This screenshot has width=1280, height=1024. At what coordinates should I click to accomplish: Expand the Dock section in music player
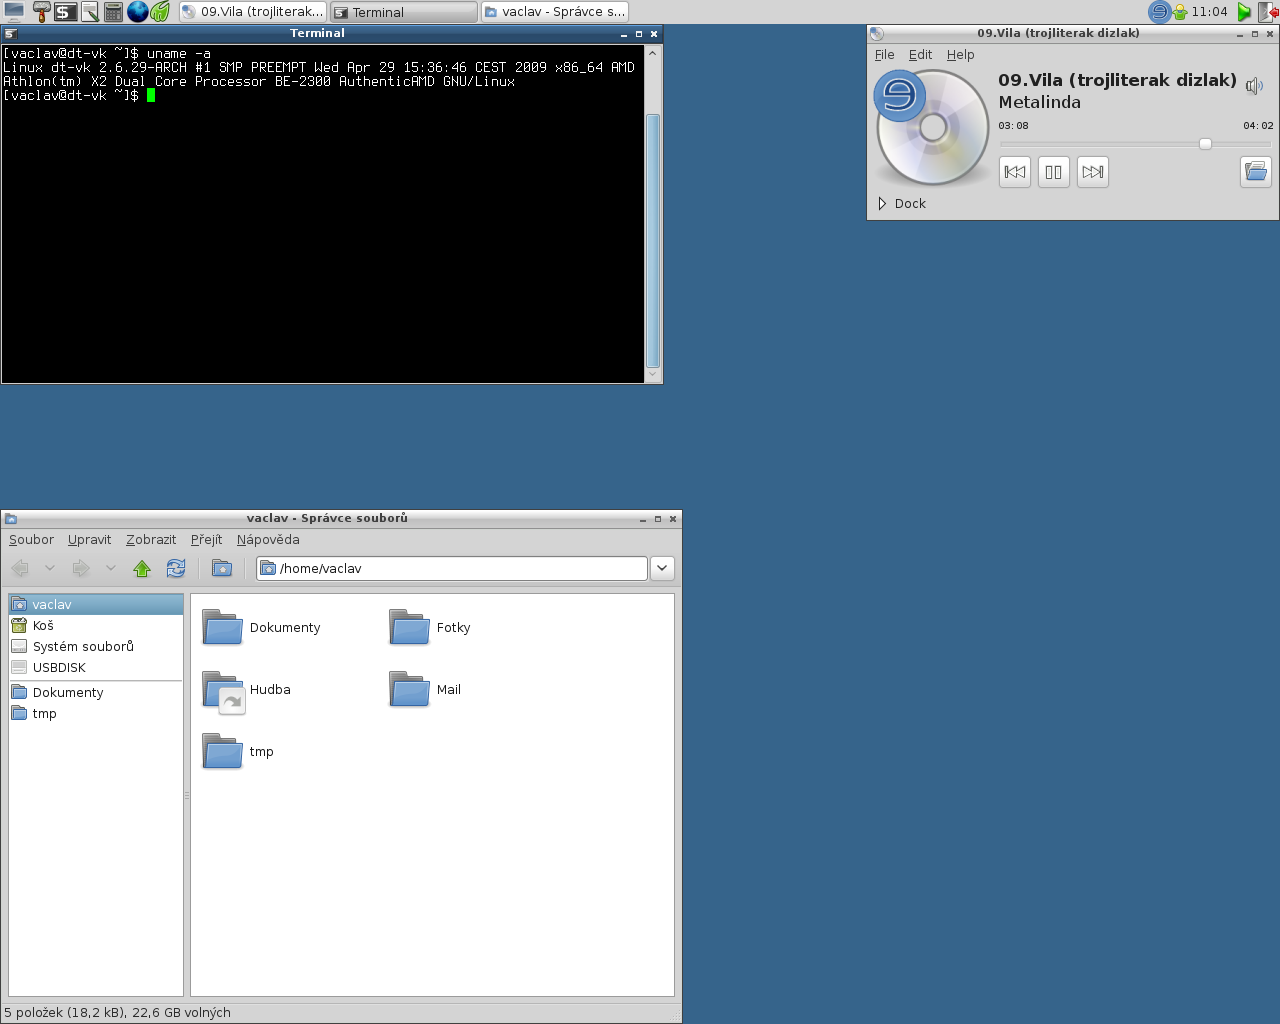pos(902,203)
